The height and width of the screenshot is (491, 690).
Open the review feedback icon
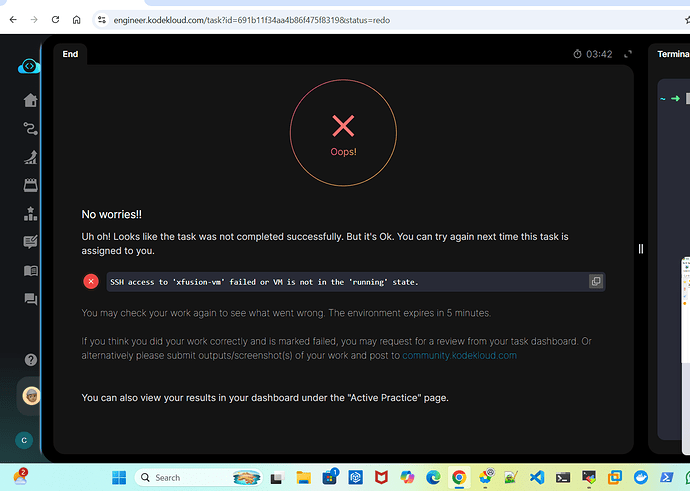[30, 242]
